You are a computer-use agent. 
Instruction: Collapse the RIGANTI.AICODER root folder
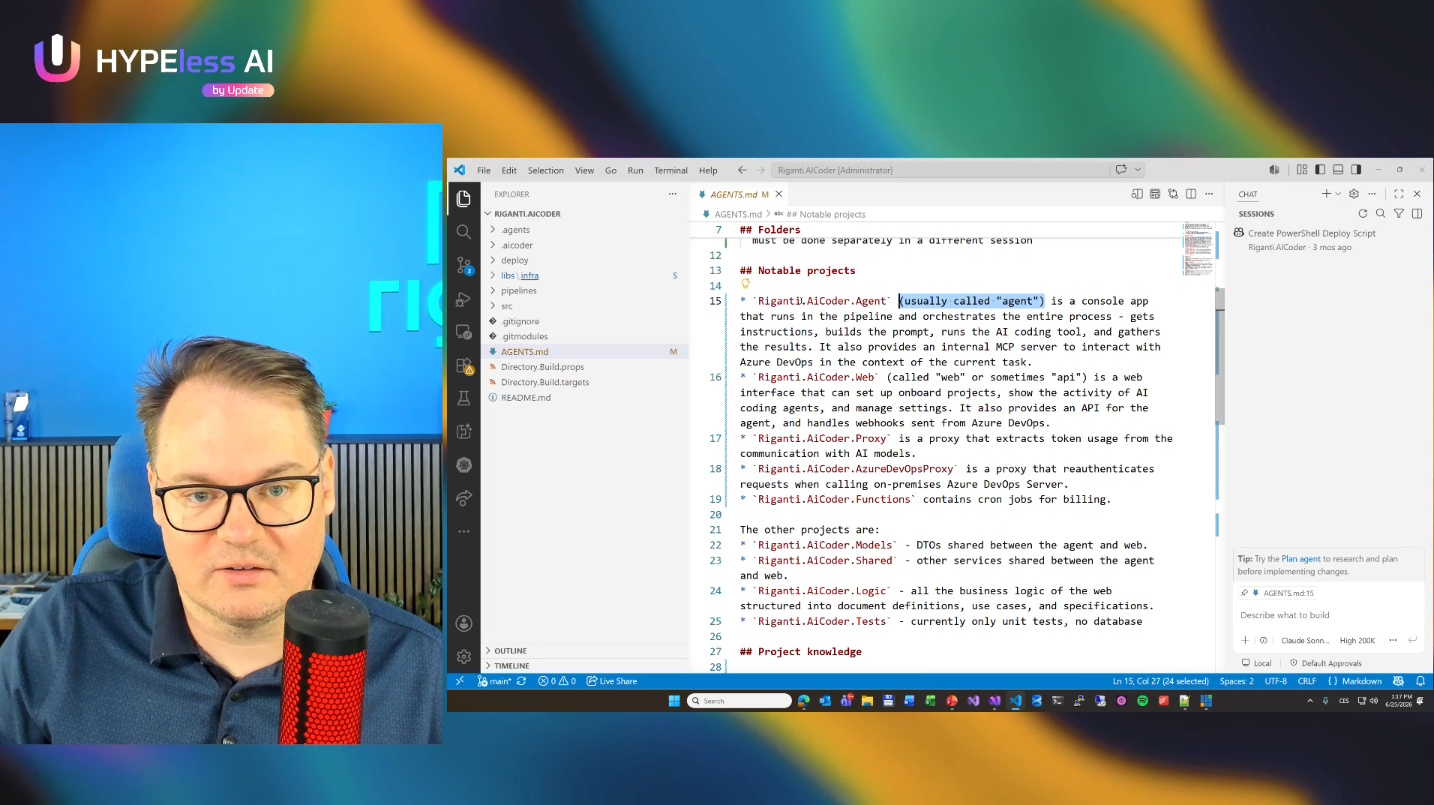pos(585,213)
